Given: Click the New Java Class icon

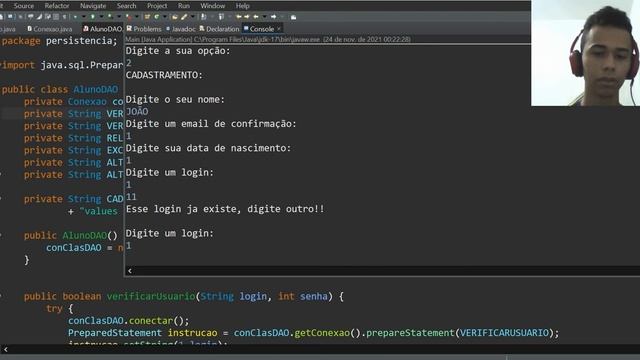Looking at the screenshot, I should 157,17.
